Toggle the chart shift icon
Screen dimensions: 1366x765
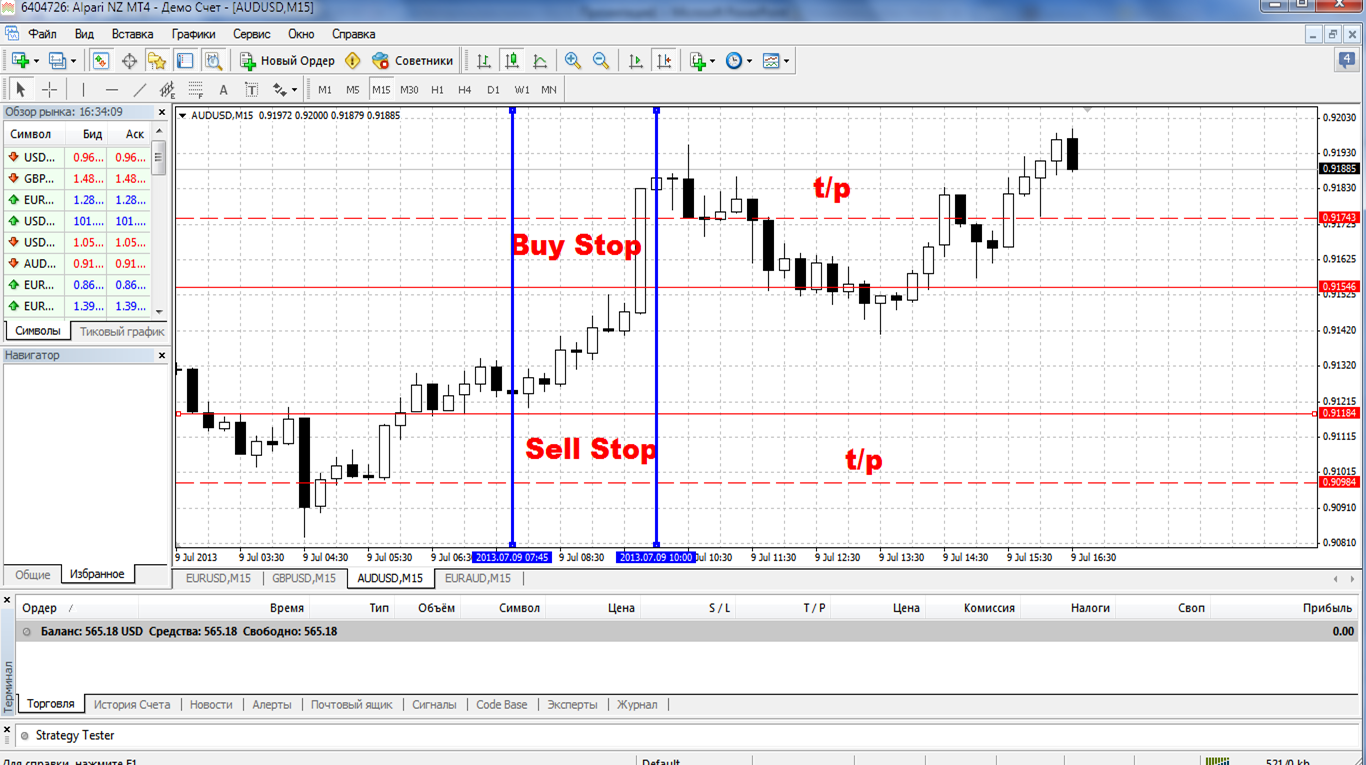664,61
